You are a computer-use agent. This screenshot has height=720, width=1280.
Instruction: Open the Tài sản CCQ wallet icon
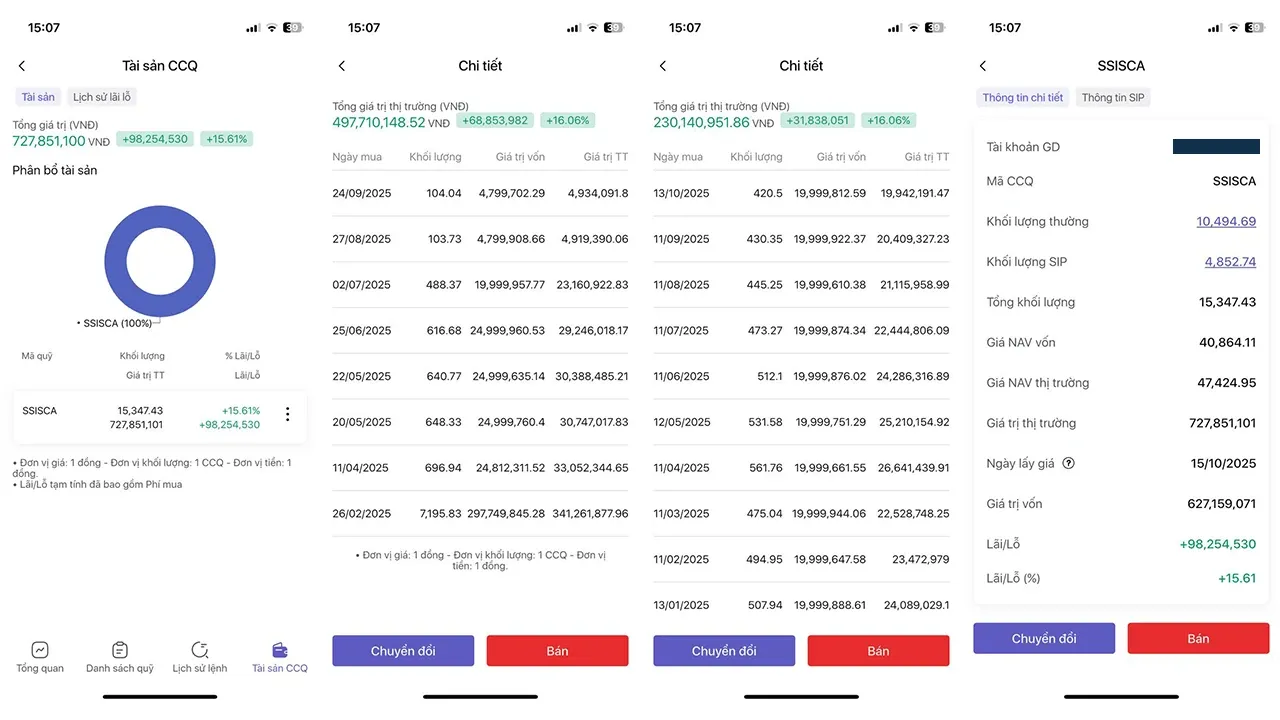tap(280, 650)
